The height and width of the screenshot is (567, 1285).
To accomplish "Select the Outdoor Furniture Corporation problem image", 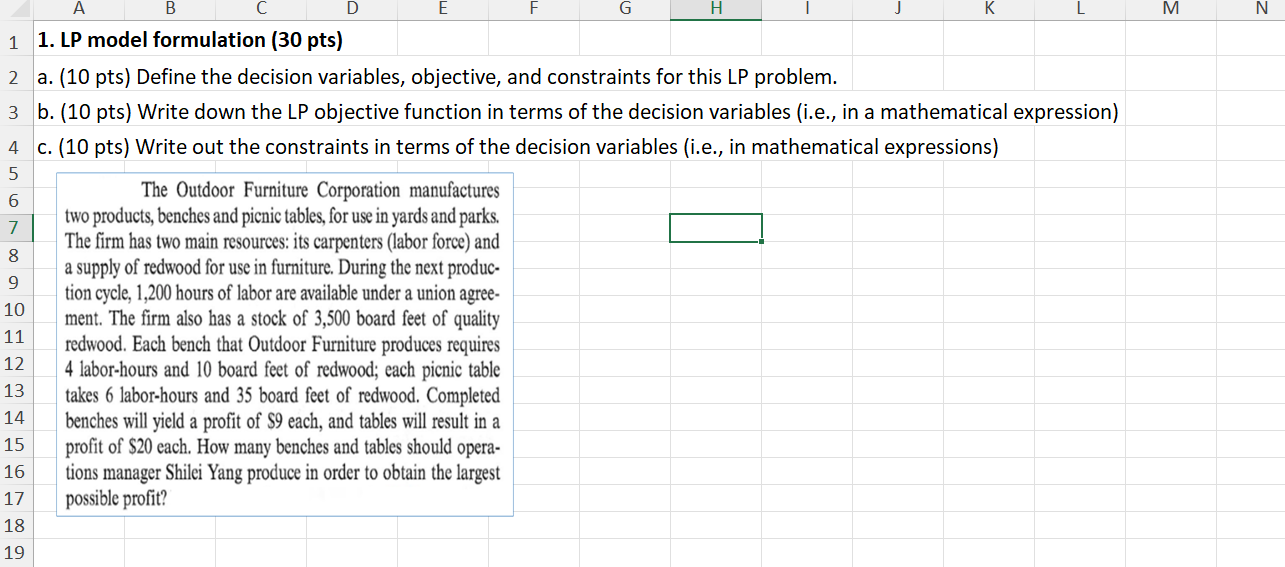I will (285, 345).
